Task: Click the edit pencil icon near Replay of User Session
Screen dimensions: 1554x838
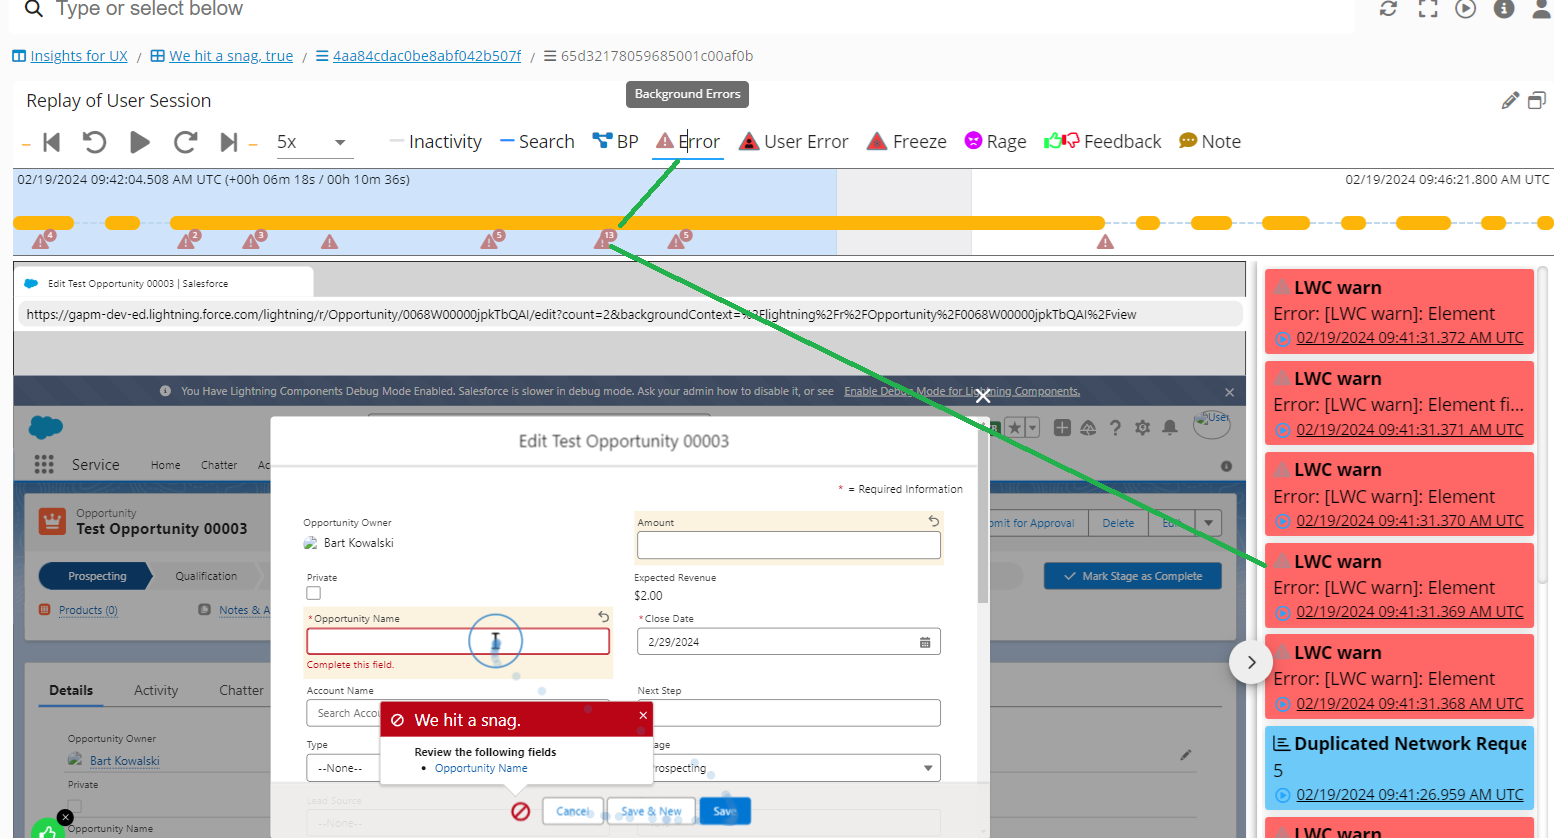Action: point(1511,100)
